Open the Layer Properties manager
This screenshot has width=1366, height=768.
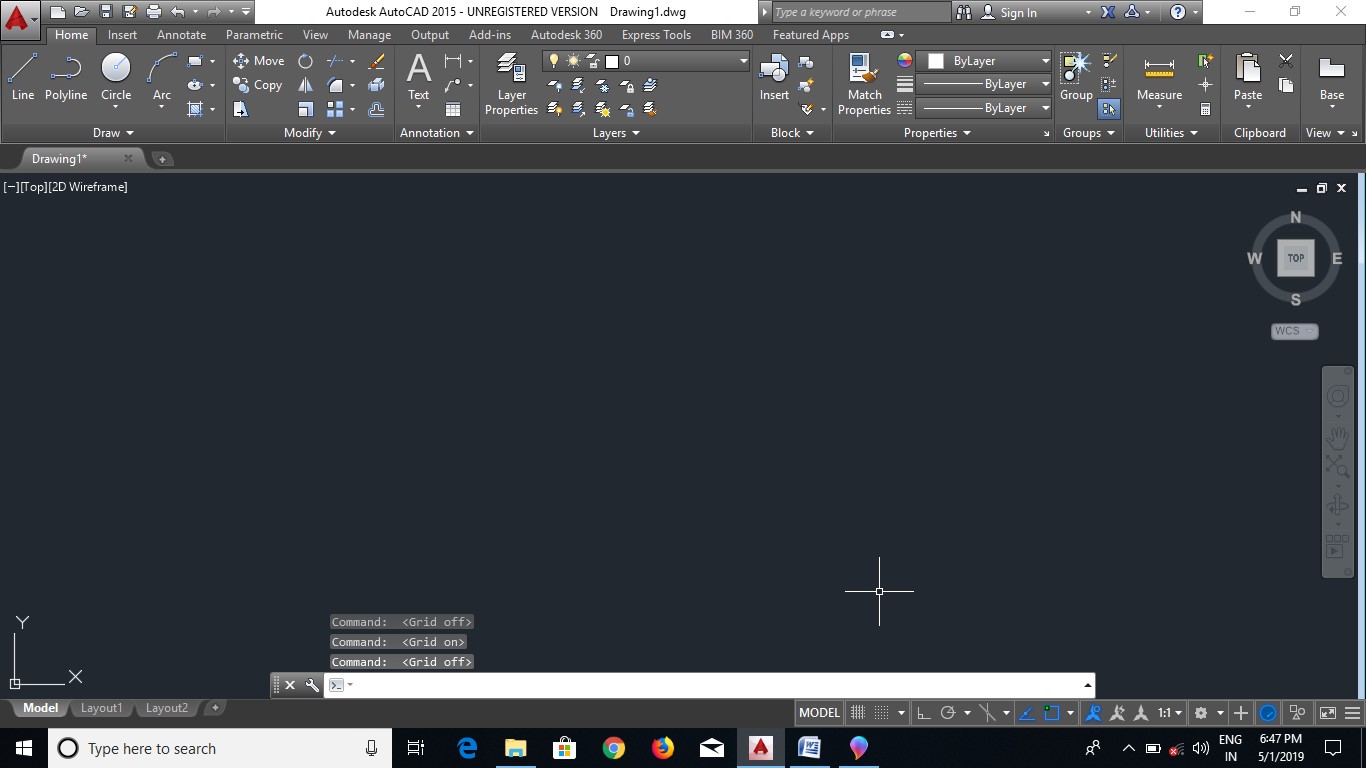(x=511, y=83)
